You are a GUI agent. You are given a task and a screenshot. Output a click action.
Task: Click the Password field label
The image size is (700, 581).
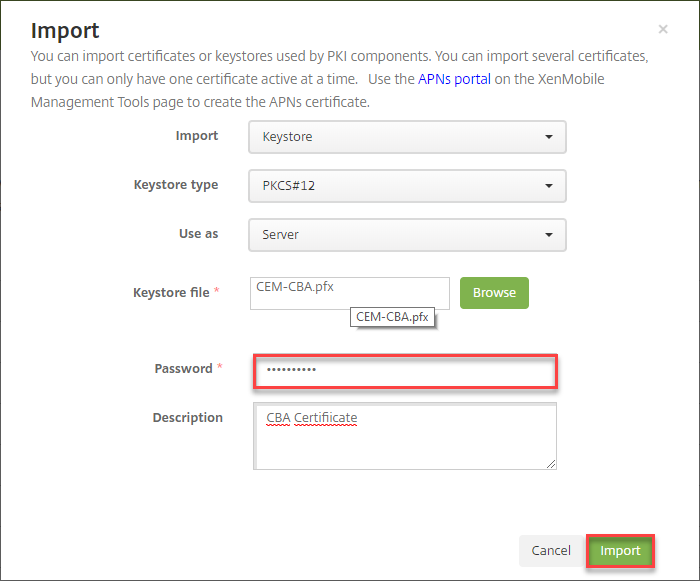pos(183,369)
